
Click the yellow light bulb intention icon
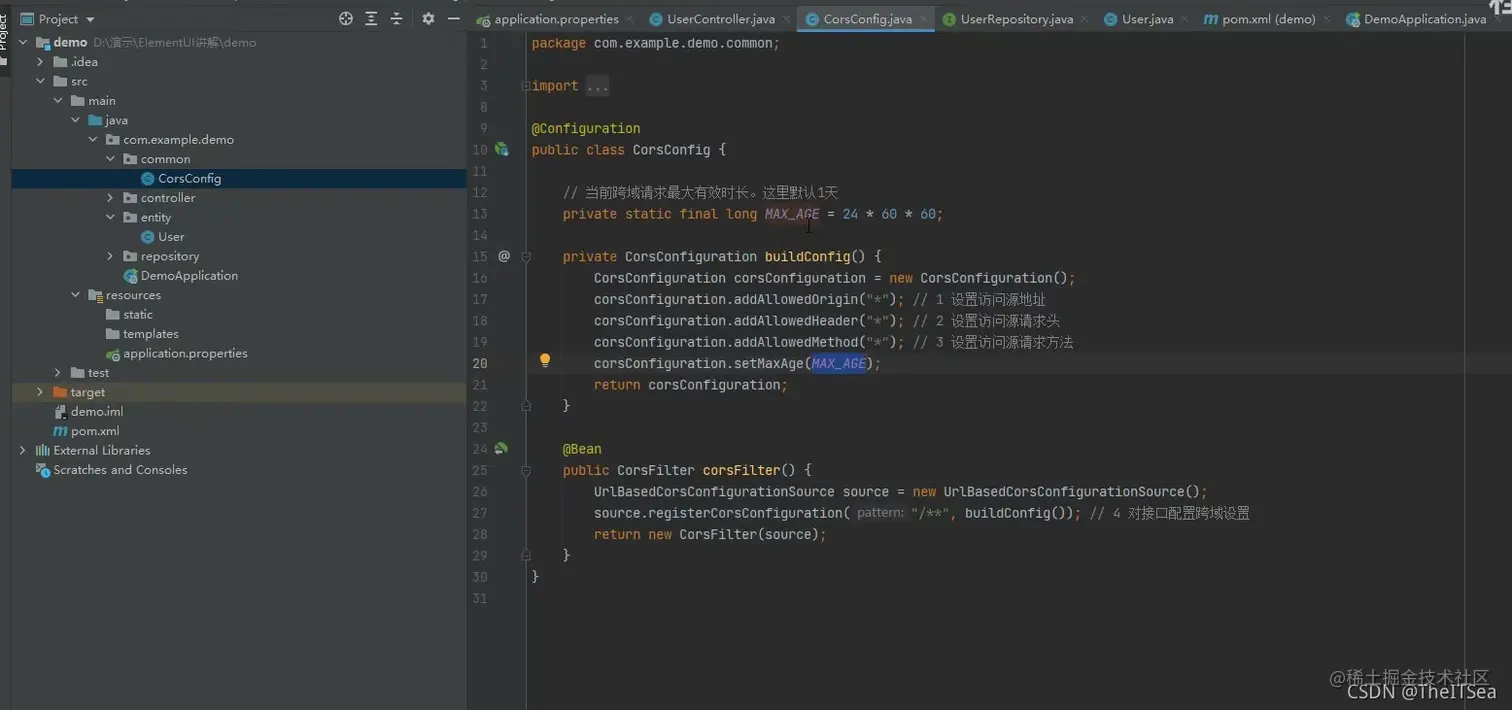pos(545,360)
